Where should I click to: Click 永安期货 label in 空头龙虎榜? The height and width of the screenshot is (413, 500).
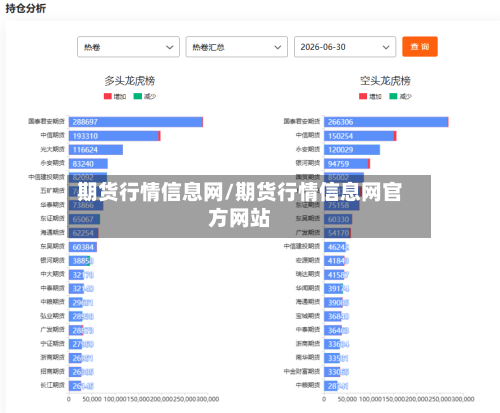coord(308,149)
